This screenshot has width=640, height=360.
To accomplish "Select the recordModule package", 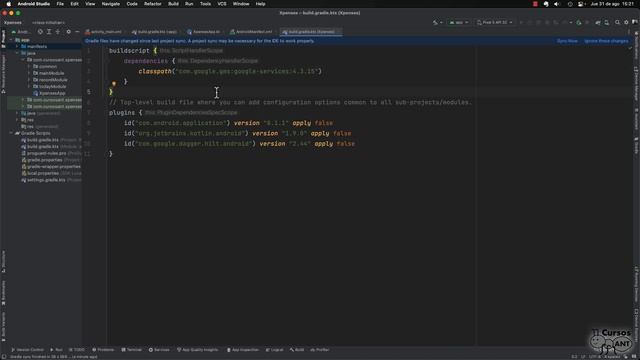I will point(50,80).
